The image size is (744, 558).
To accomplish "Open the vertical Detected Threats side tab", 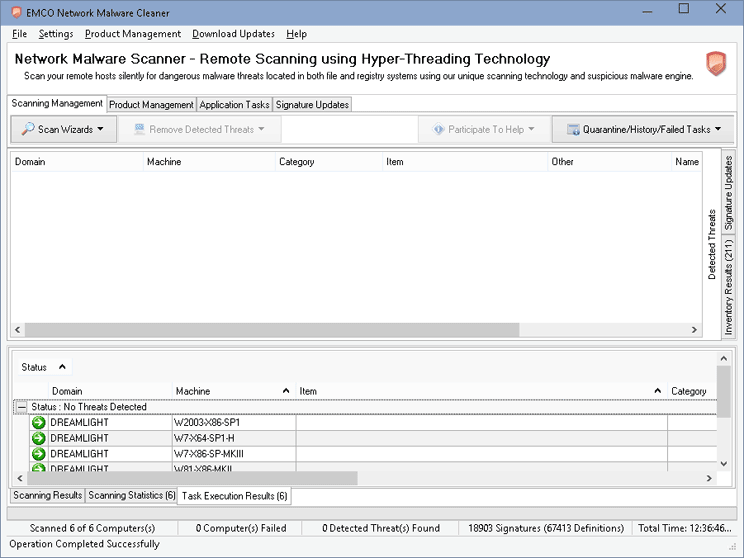I will click(712, 244).
